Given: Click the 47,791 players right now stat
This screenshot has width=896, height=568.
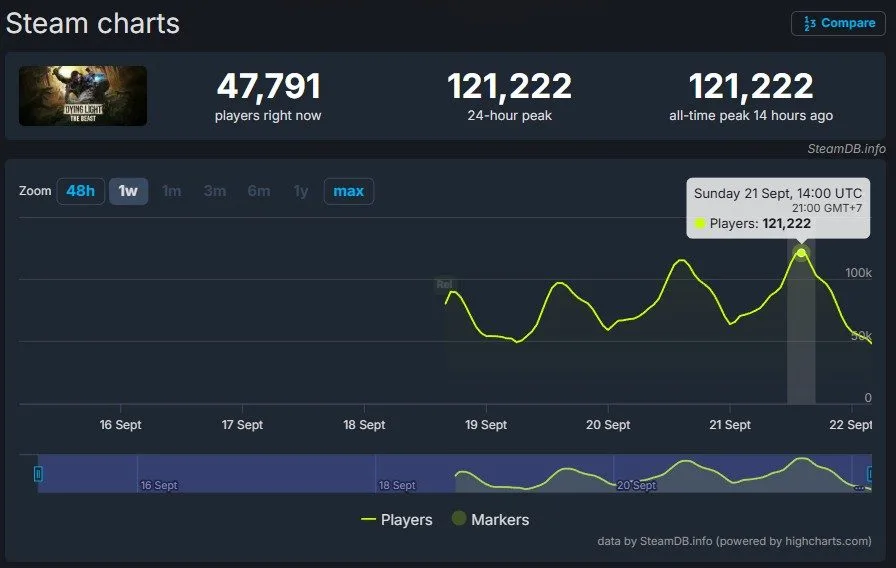Looking at the screenshot, I should pos(268,87).
